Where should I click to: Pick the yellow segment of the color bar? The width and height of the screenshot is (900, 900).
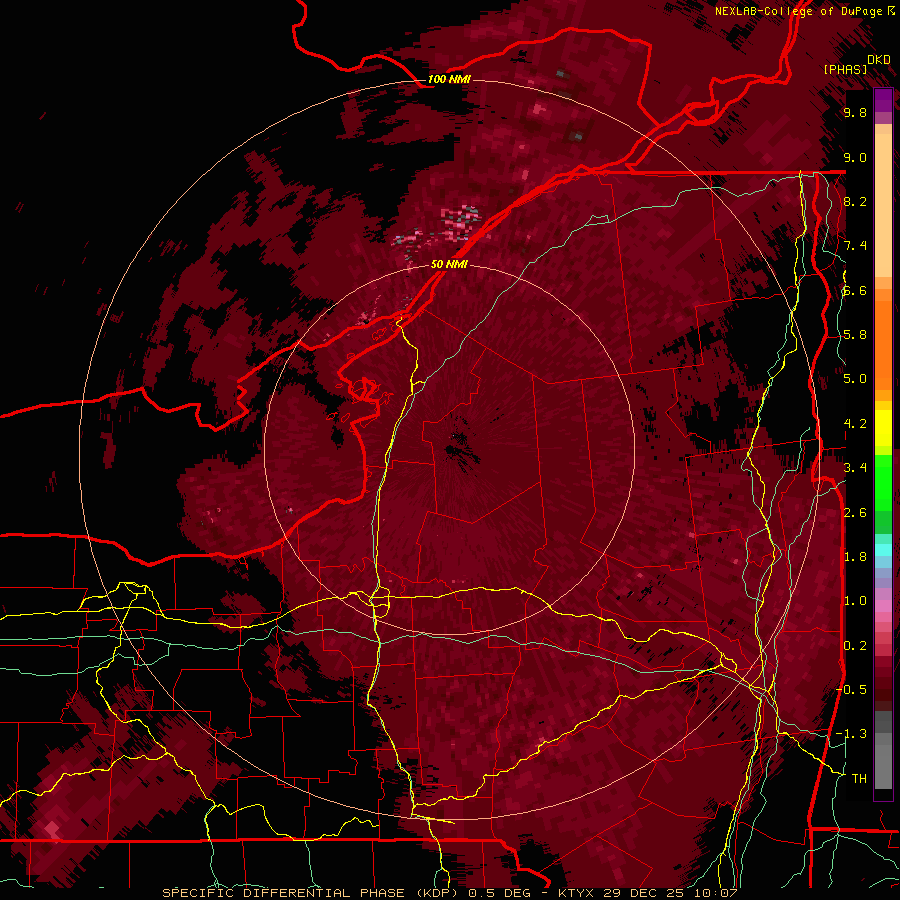[883, 428]
